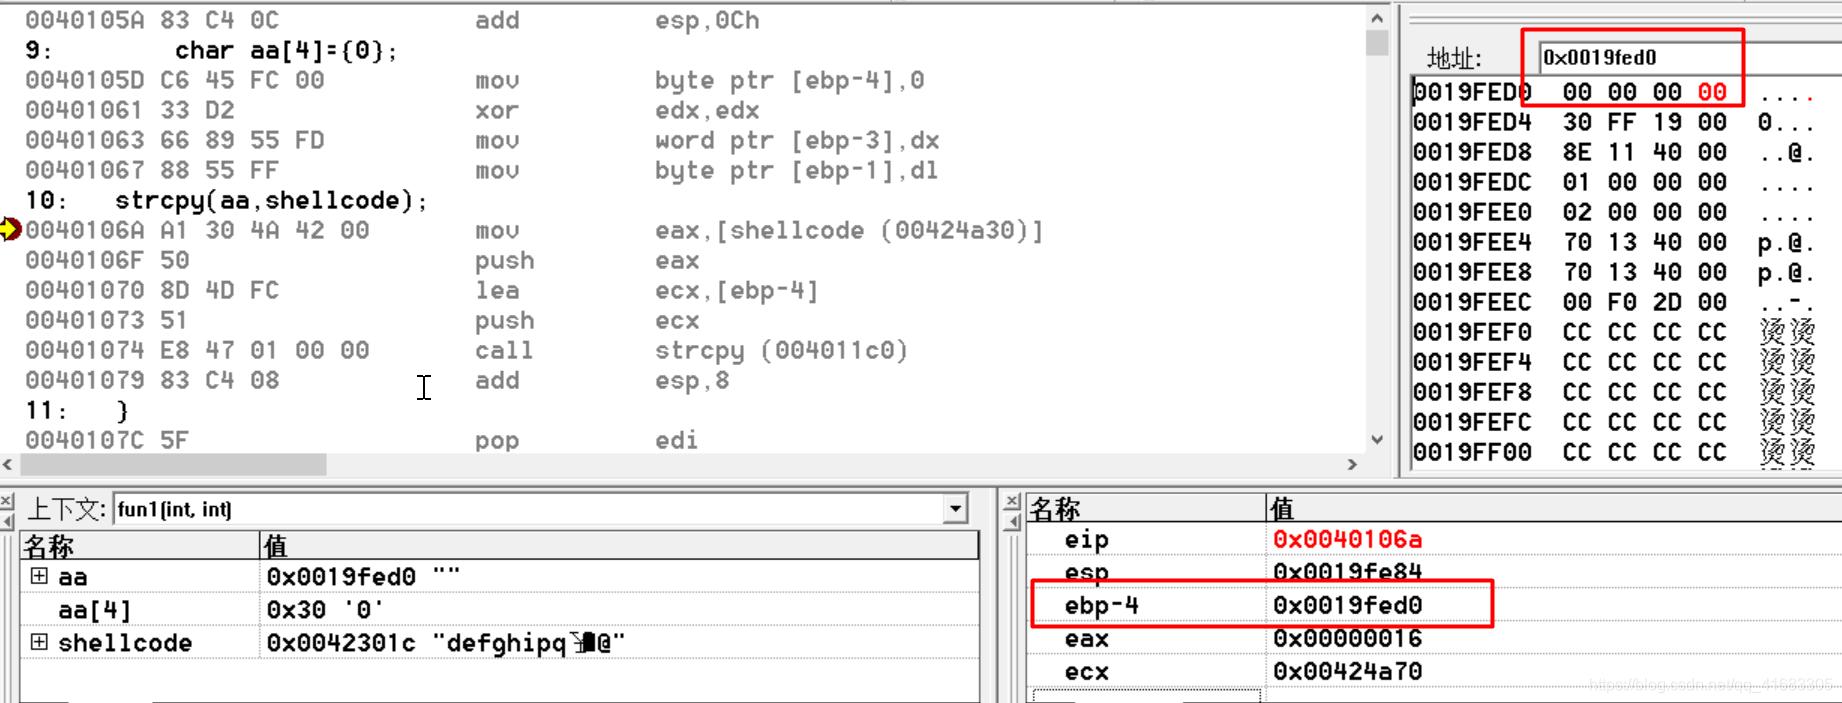The image size is (1842, 703).
Task: Select the eip register row
Action: pyautogui.click(x=1434, y=539)
